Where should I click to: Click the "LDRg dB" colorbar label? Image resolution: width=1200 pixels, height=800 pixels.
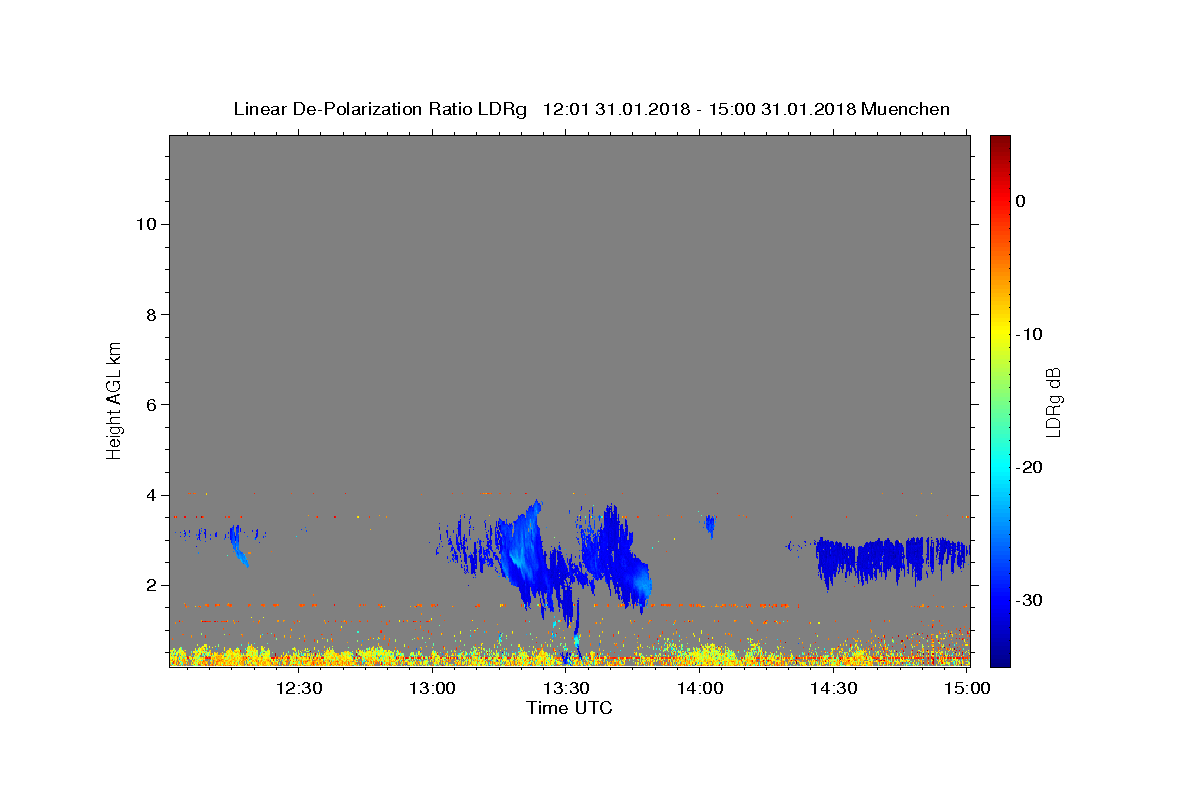[x=1053, y=401]
